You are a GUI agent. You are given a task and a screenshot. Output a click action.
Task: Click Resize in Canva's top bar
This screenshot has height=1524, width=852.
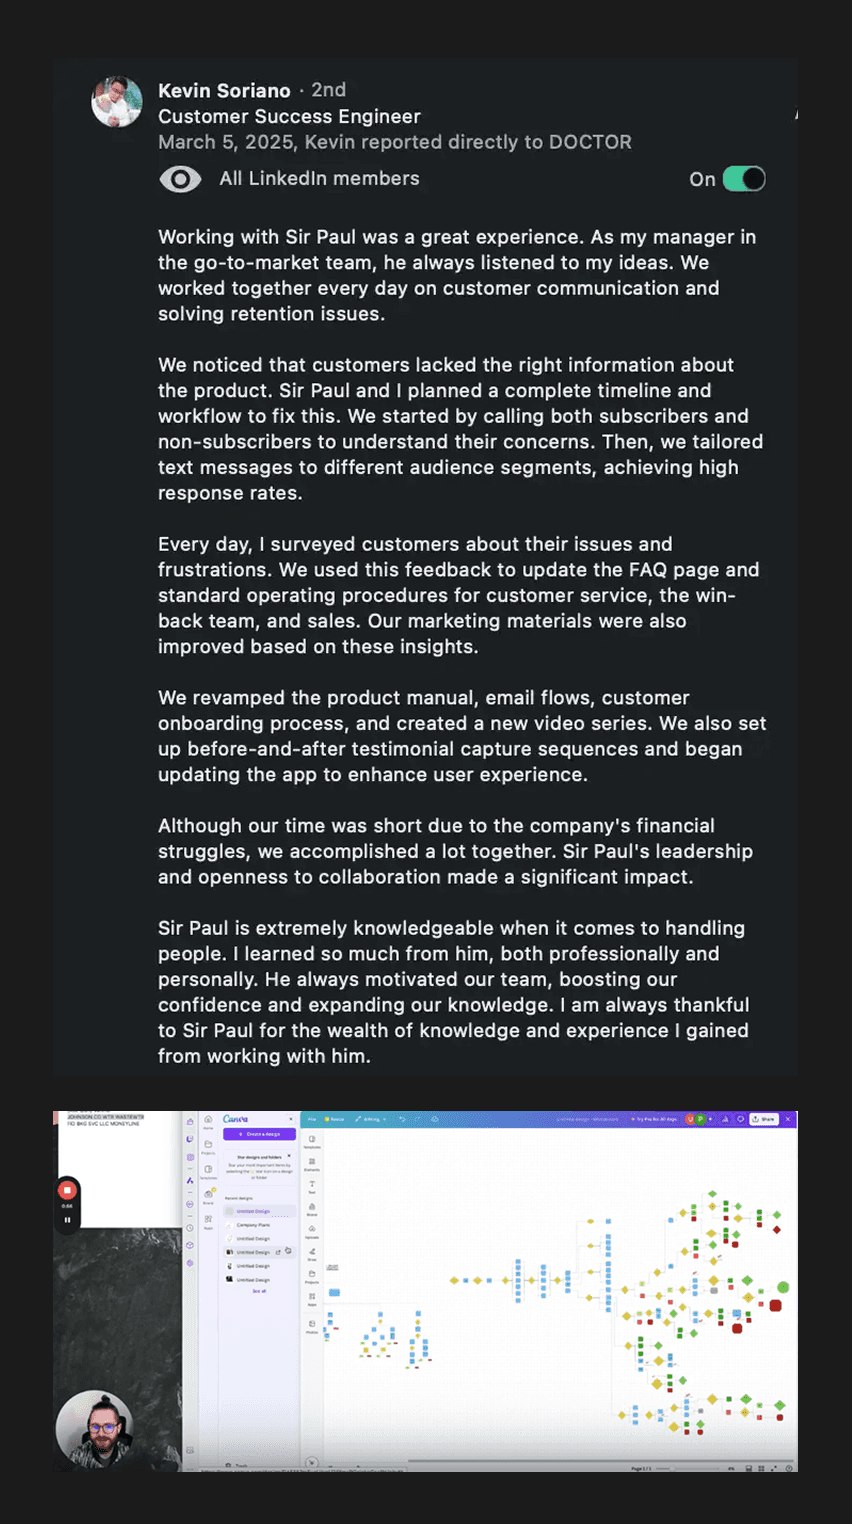(335, 1119)
